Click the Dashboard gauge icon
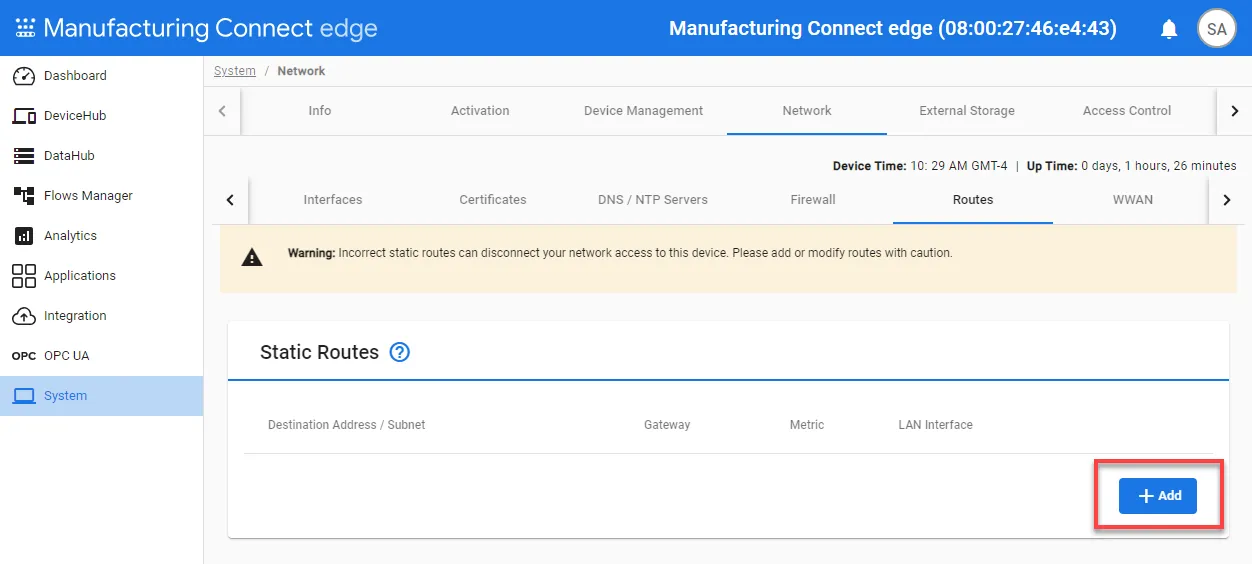1252x564 pixels. (x=24, y=76)
